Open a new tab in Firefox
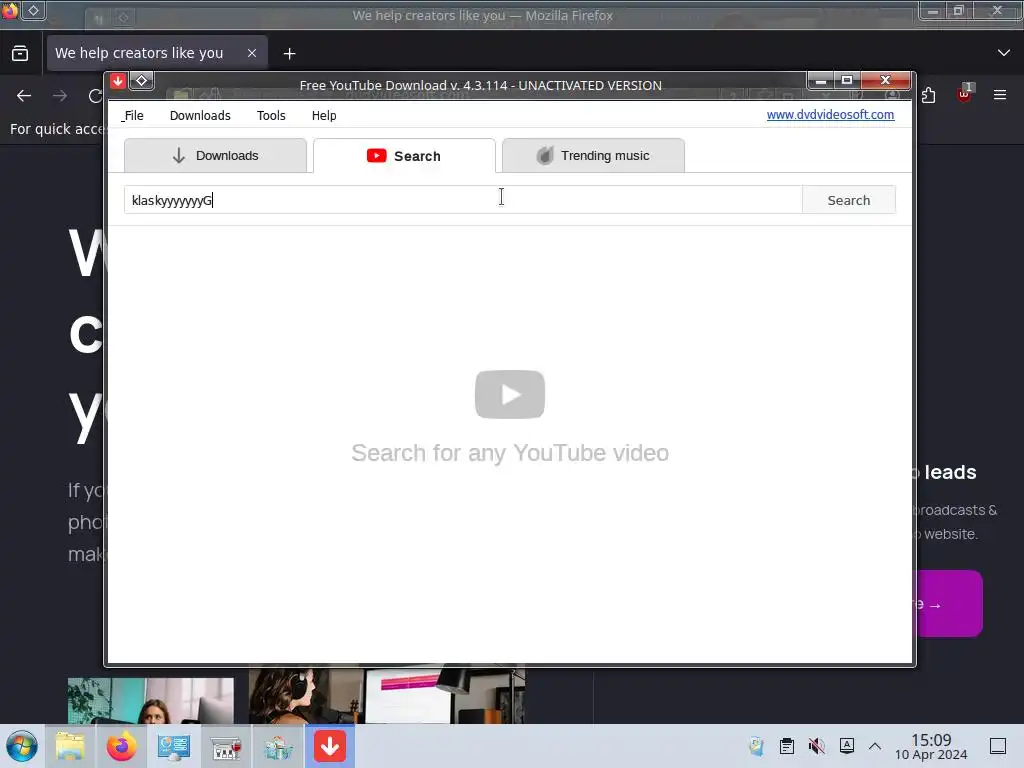This screenshot has width=1024, height=768. pyautogui.click(x=289, y=54)
